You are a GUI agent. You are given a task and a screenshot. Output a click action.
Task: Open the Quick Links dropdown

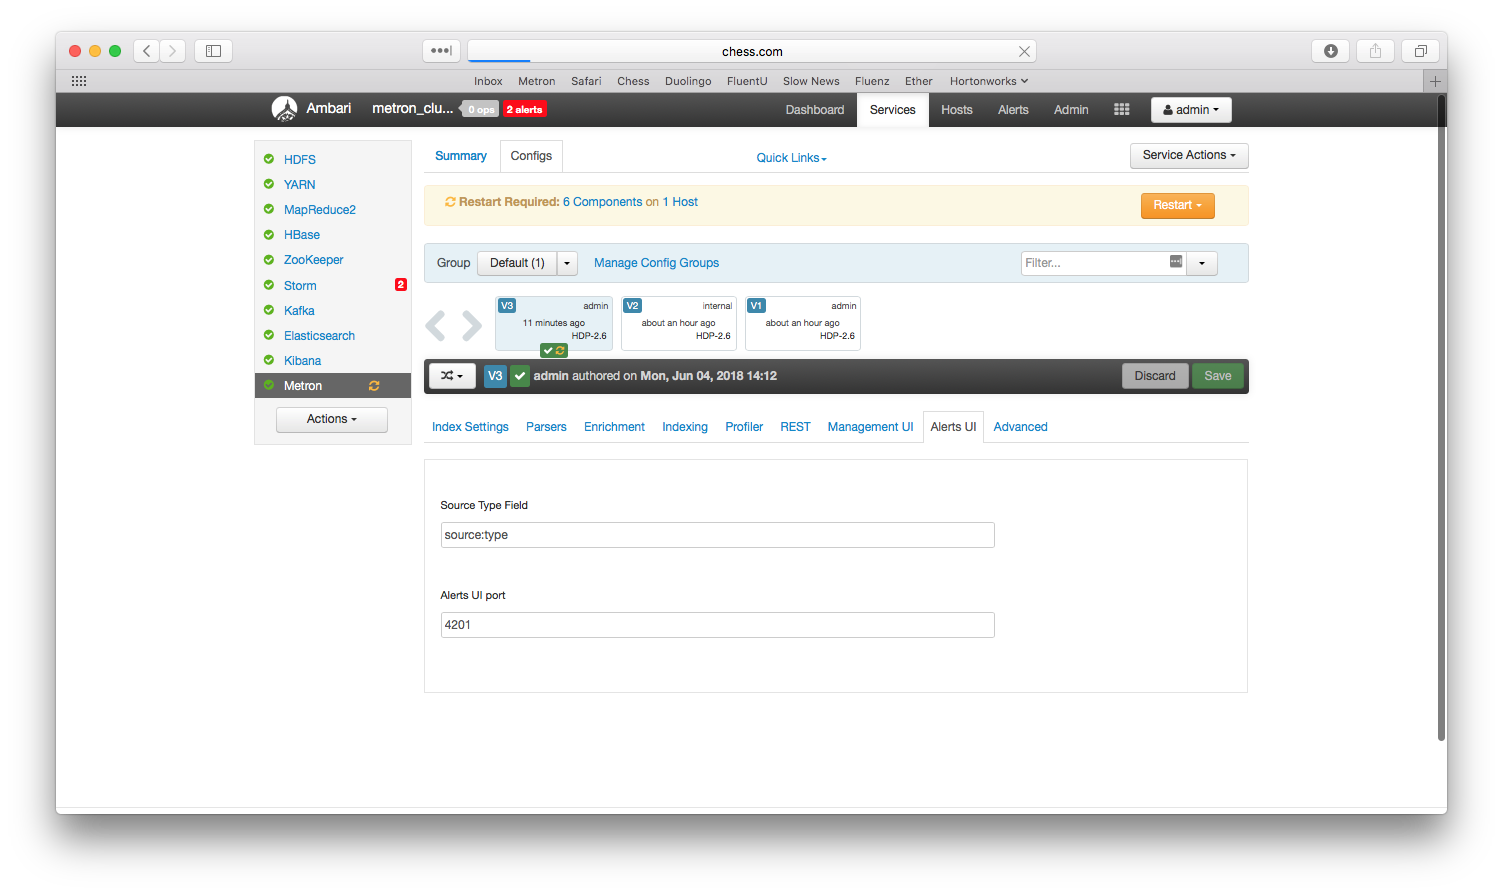click(791, 158)
